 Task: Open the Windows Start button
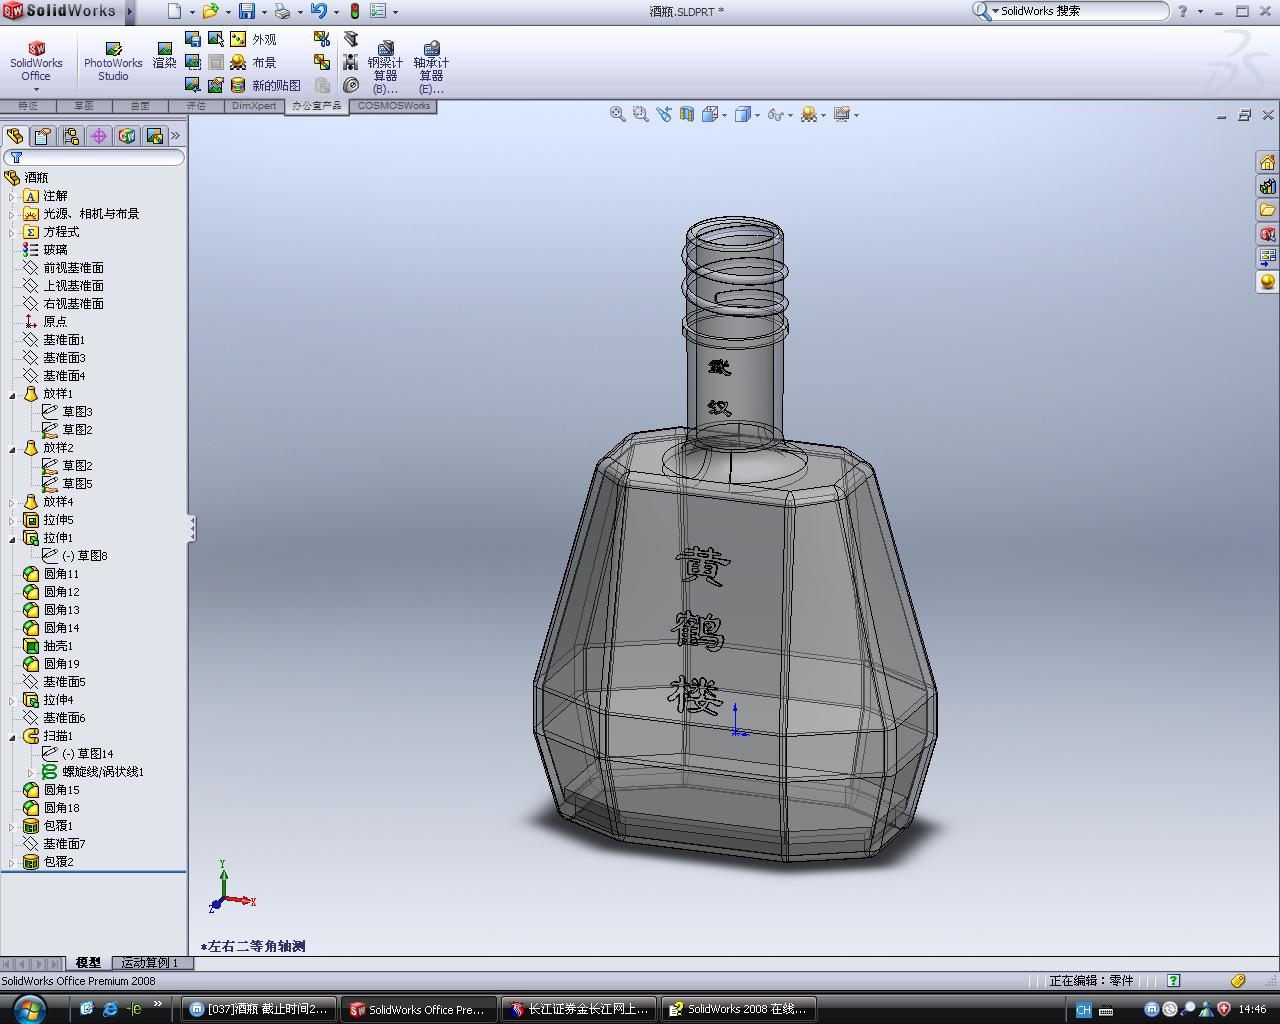point(27,1009)
